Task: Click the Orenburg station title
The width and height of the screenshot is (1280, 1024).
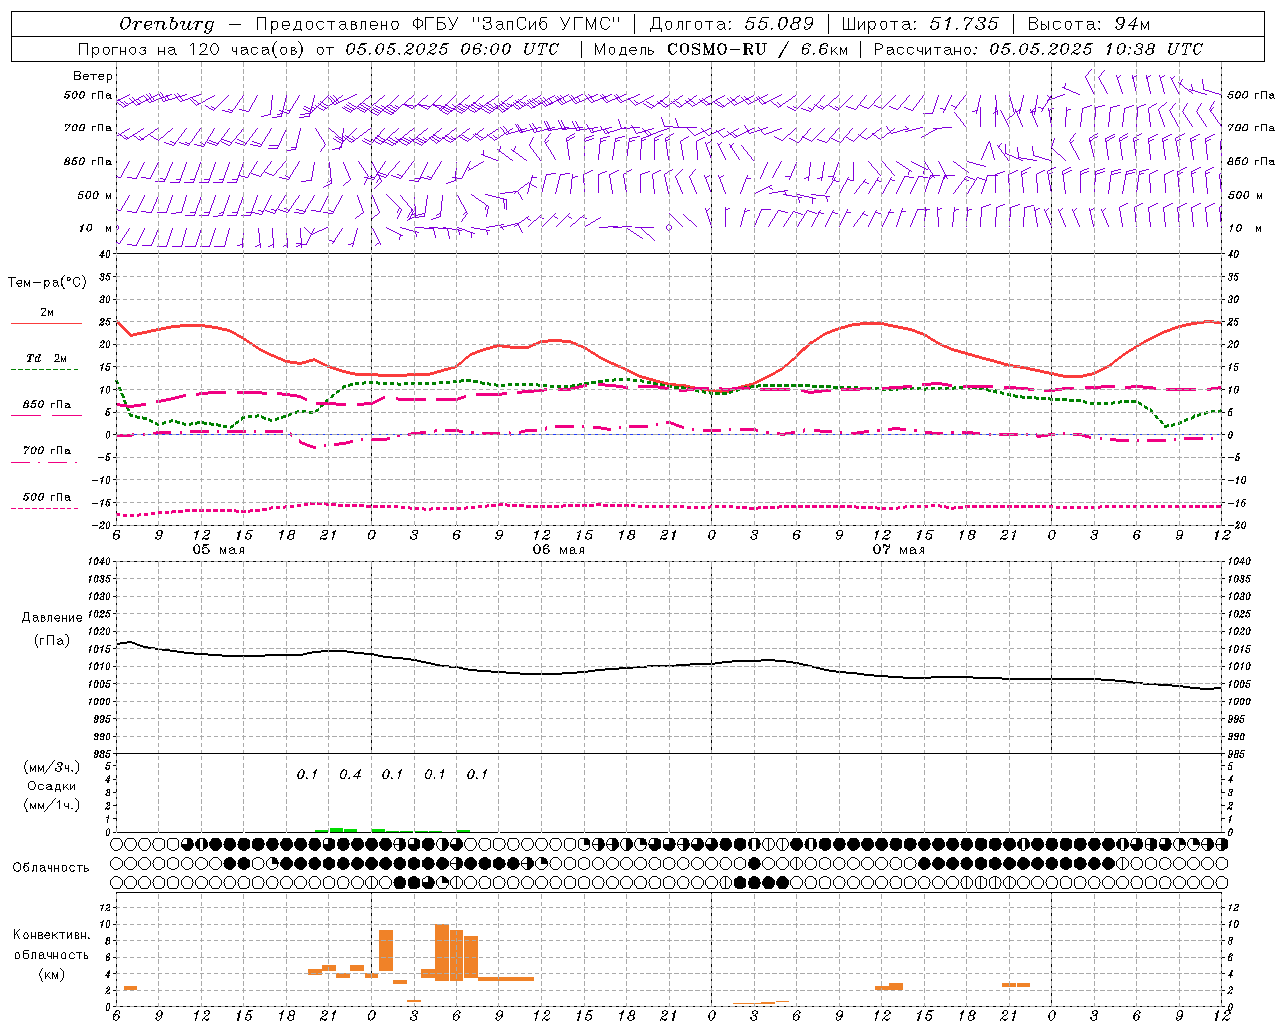Action: 166,24
